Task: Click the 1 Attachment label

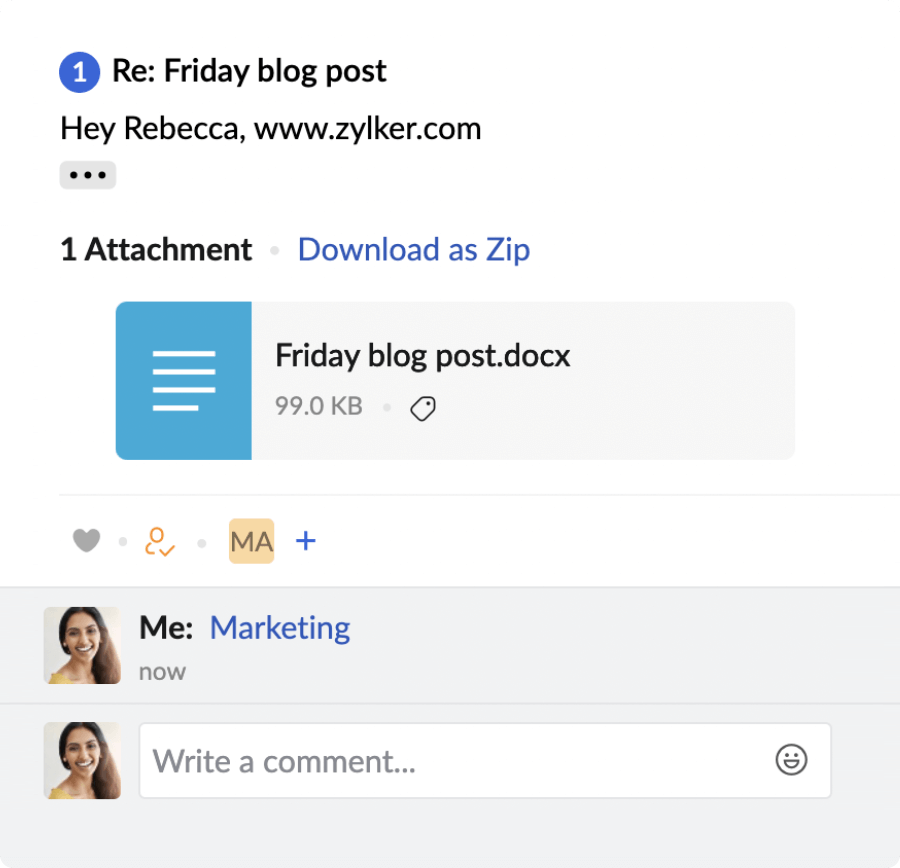Action: point(156,249)
